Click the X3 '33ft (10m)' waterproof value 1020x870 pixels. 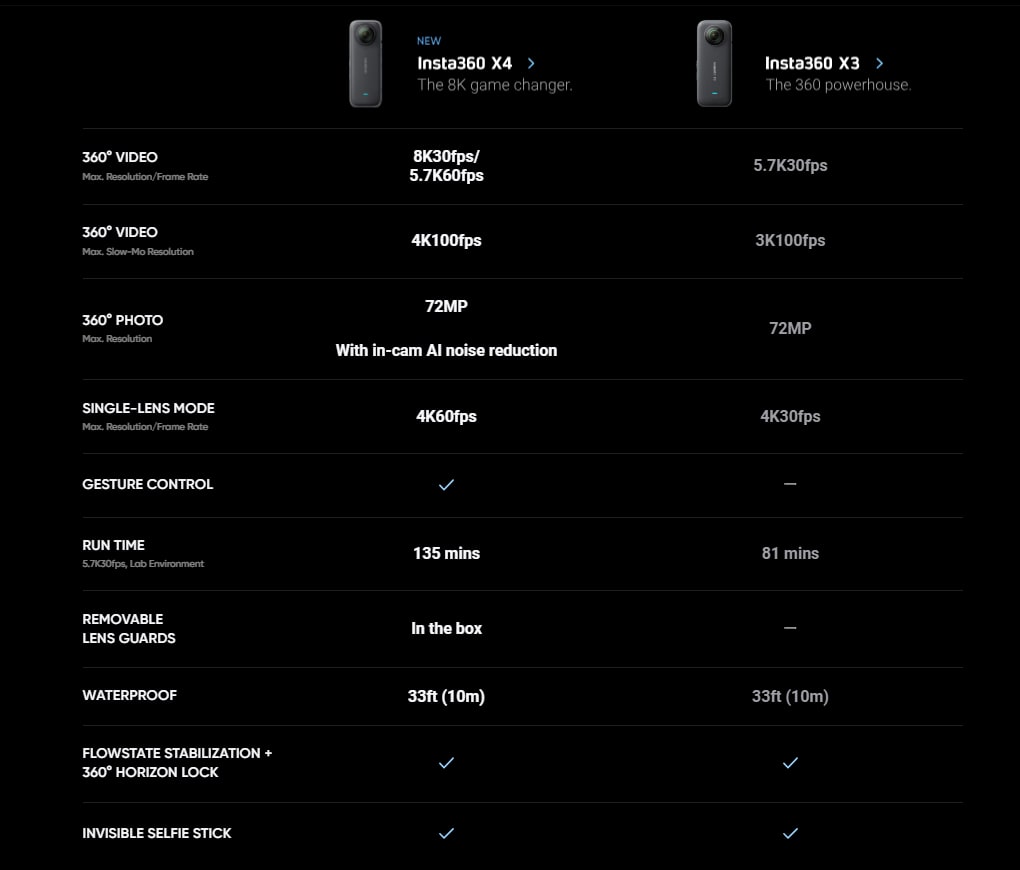pyautogui.click(x=790, y=696)
